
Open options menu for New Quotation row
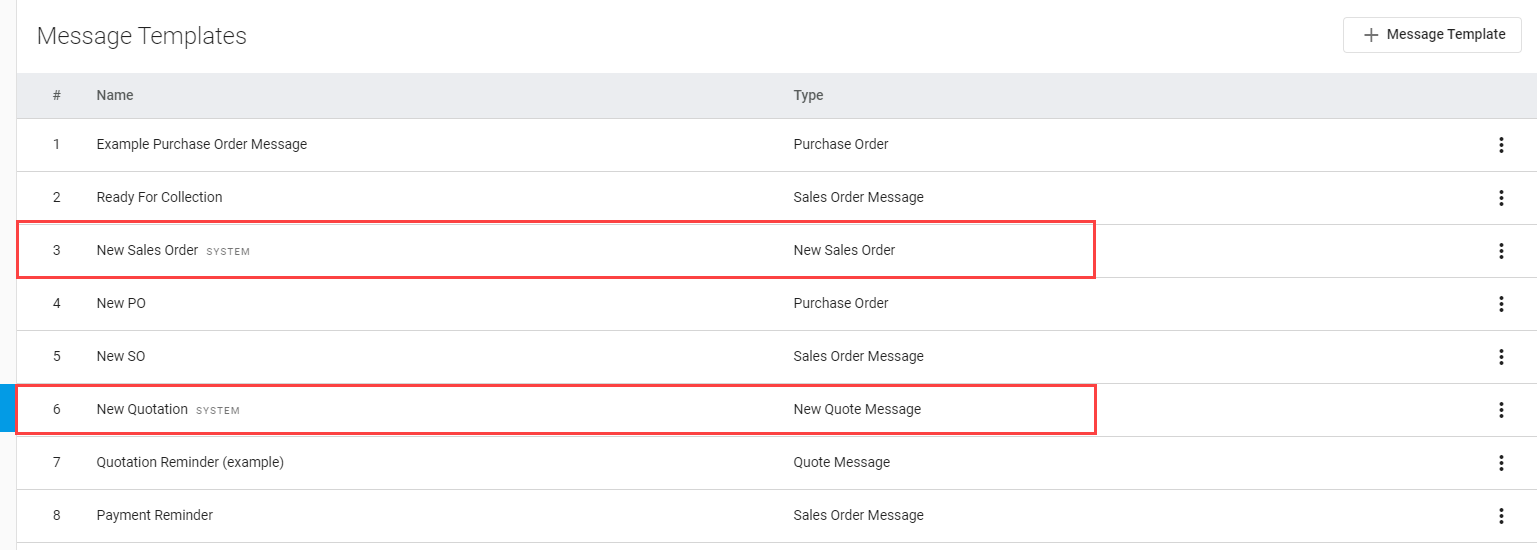tap(1500, 410)
